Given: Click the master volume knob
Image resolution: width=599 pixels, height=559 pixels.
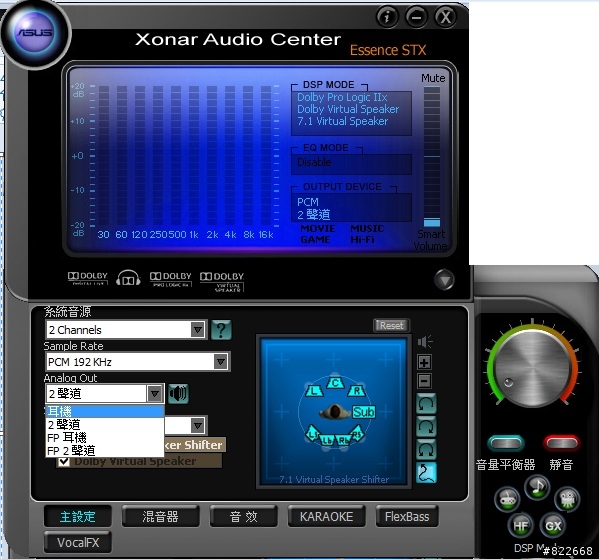Looking at the screenshot, I should pos(533,368).
